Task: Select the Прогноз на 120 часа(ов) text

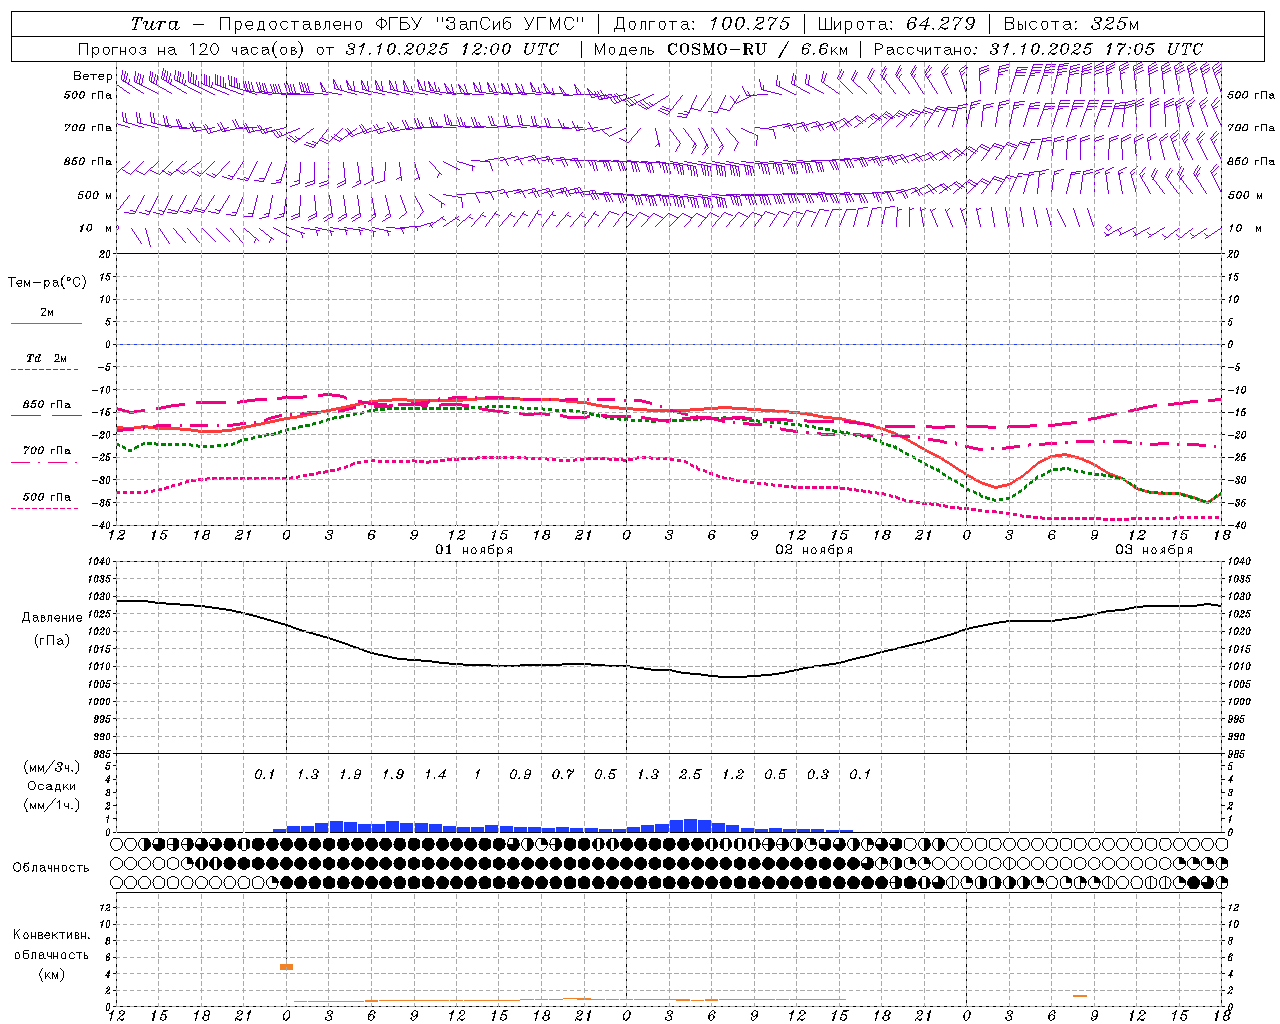Action: [x=192, y=49]
